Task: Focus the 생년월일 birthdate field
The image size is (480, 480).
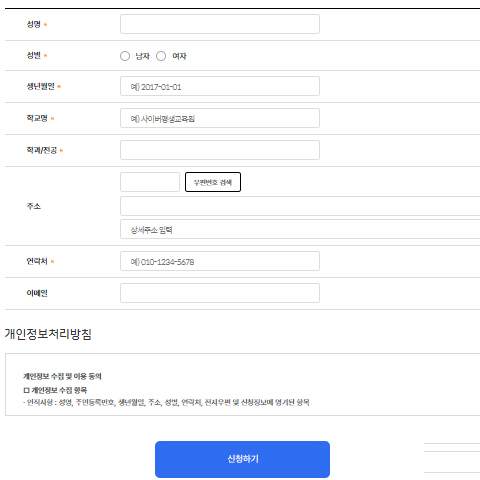Action: coord(220,86)
